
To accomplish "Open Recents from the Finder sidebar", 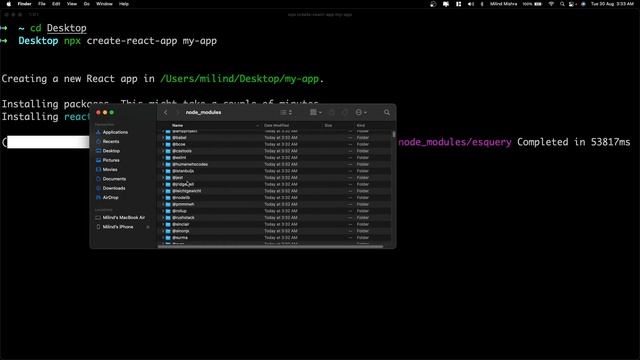I will click(107, 142).
